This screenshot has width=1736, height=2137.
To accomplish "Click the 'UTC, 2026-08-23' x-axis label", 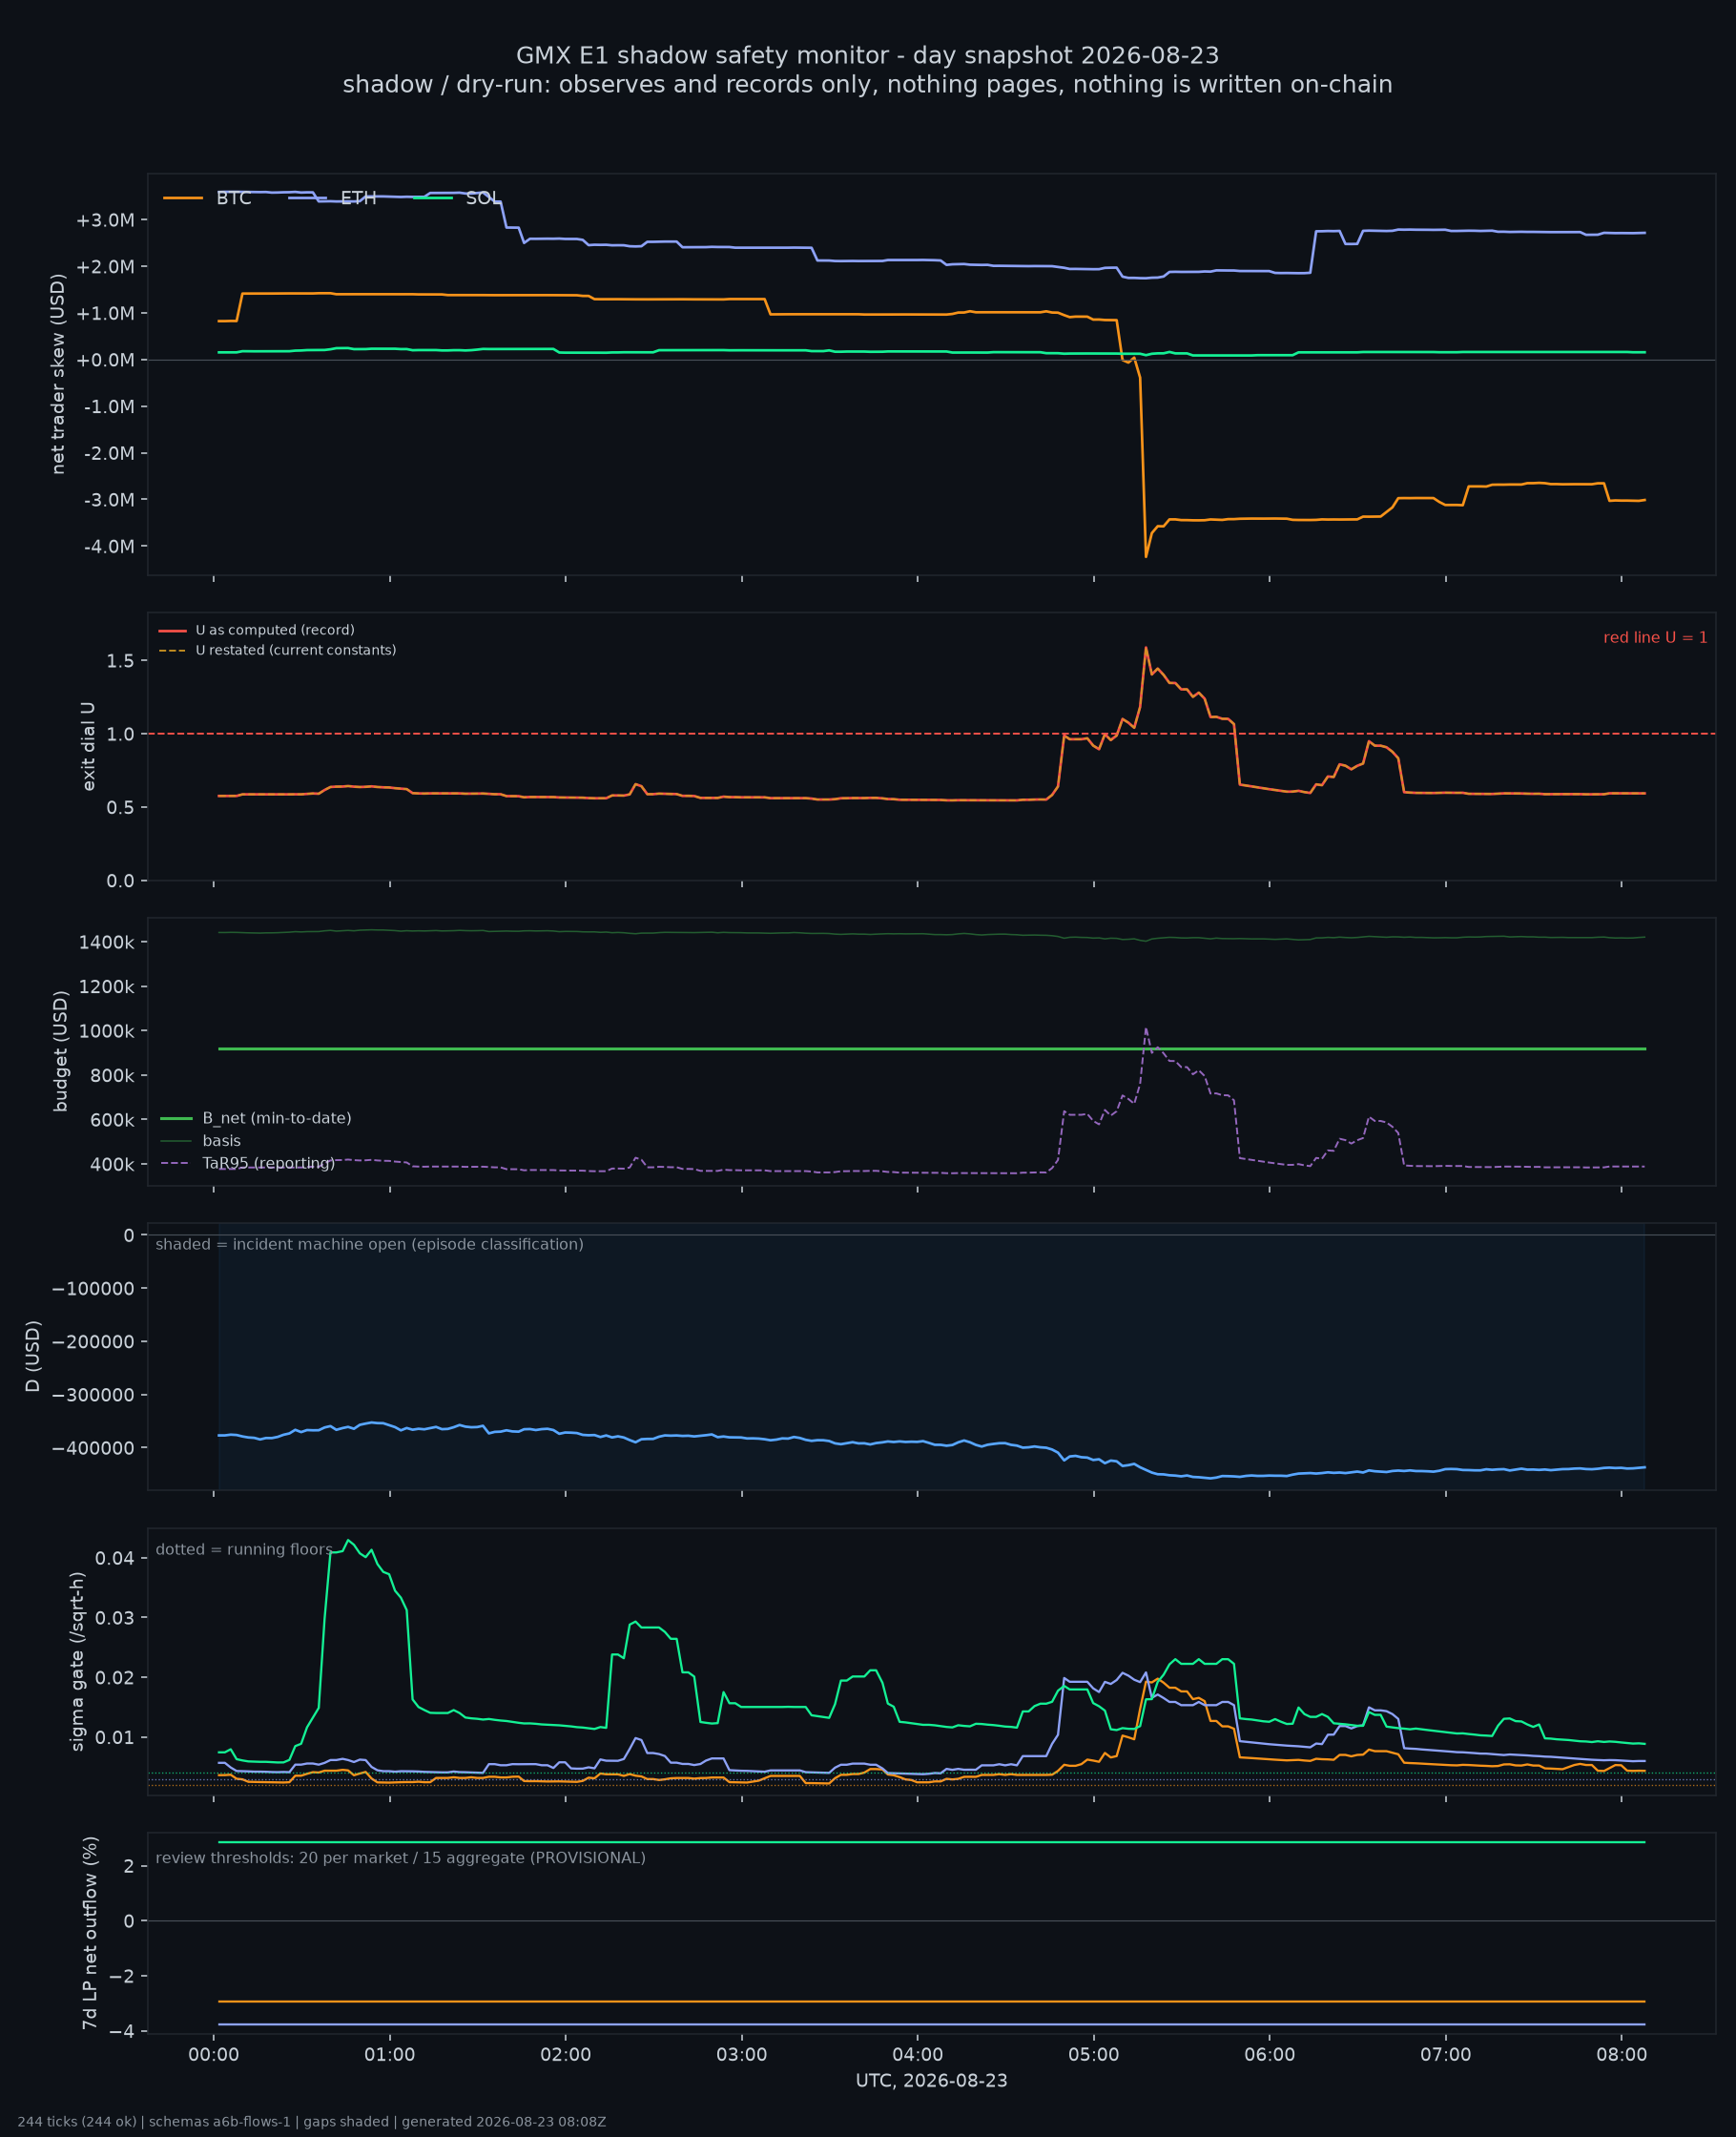I will click(931, 2081).
